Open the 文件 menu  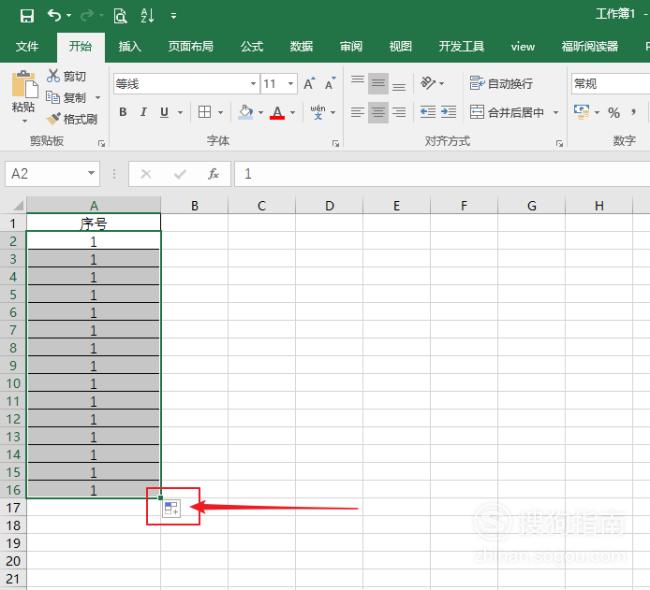coord(27,46)
